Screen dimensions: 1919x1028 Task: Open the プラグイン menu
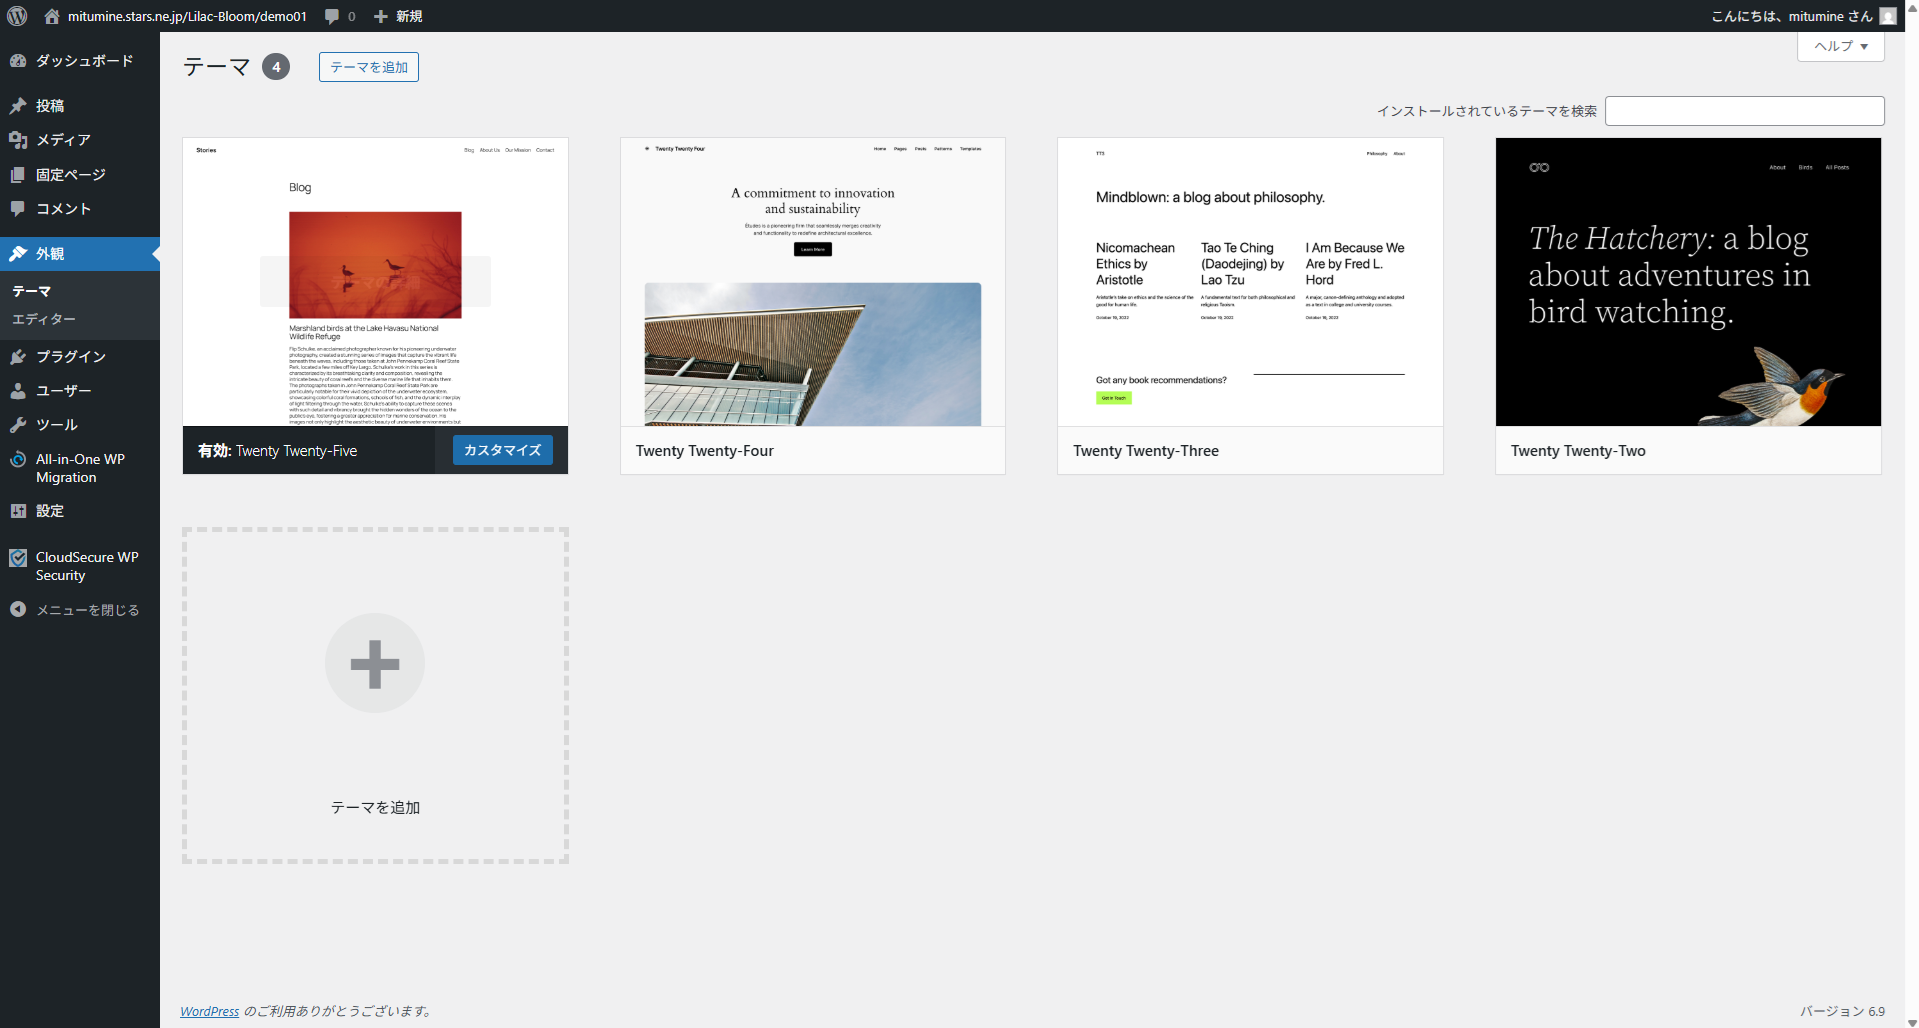[x=70, y=357]
